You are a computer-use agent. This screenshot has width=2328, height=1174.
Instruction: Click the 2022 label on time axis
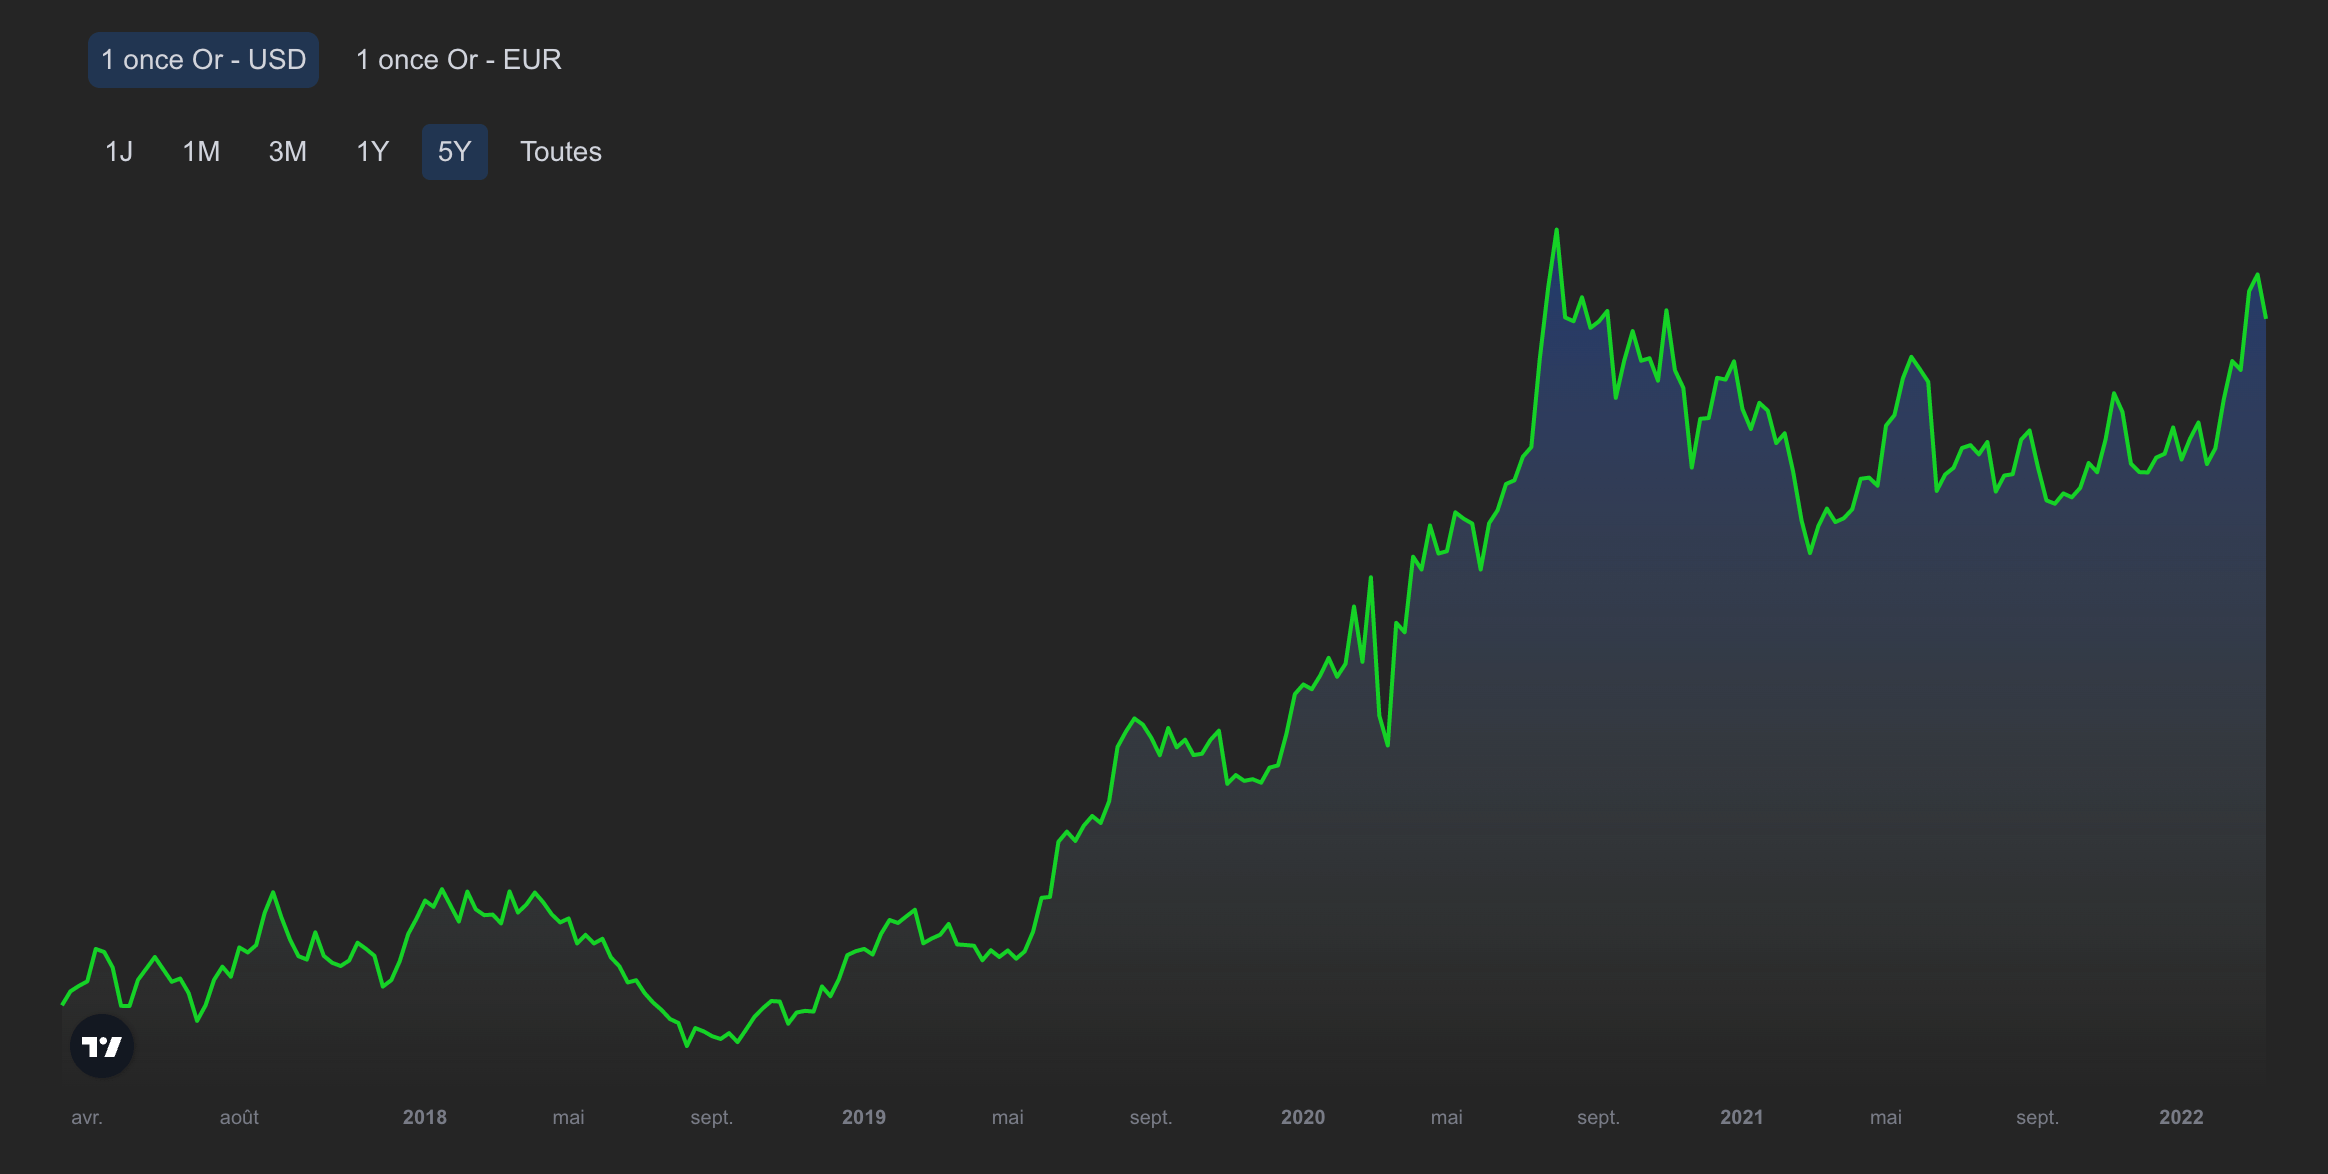[2180, 1117]
